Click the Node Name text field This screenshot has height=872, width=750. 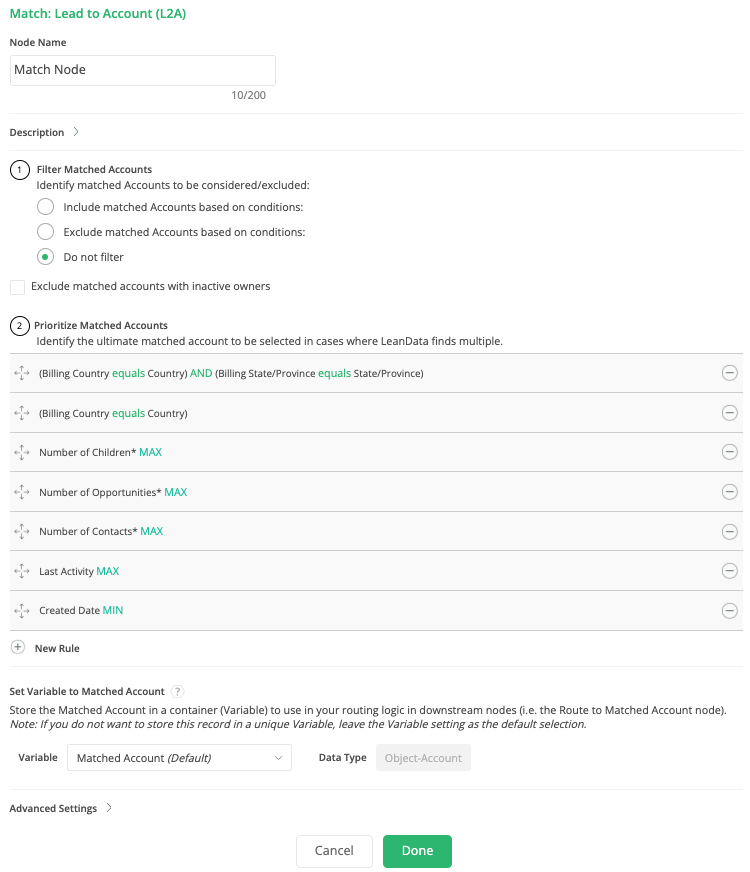coord(143,70)
